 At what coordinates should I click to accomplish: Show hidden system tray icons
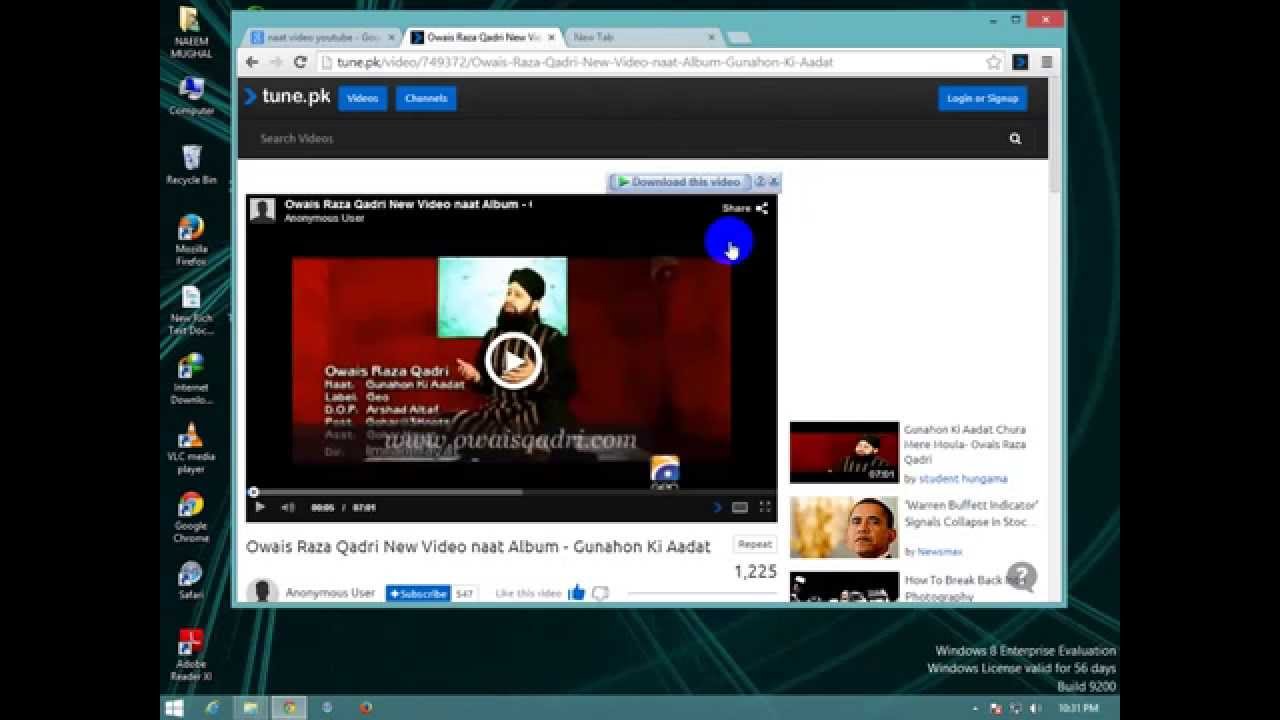(x=976, y=708)
